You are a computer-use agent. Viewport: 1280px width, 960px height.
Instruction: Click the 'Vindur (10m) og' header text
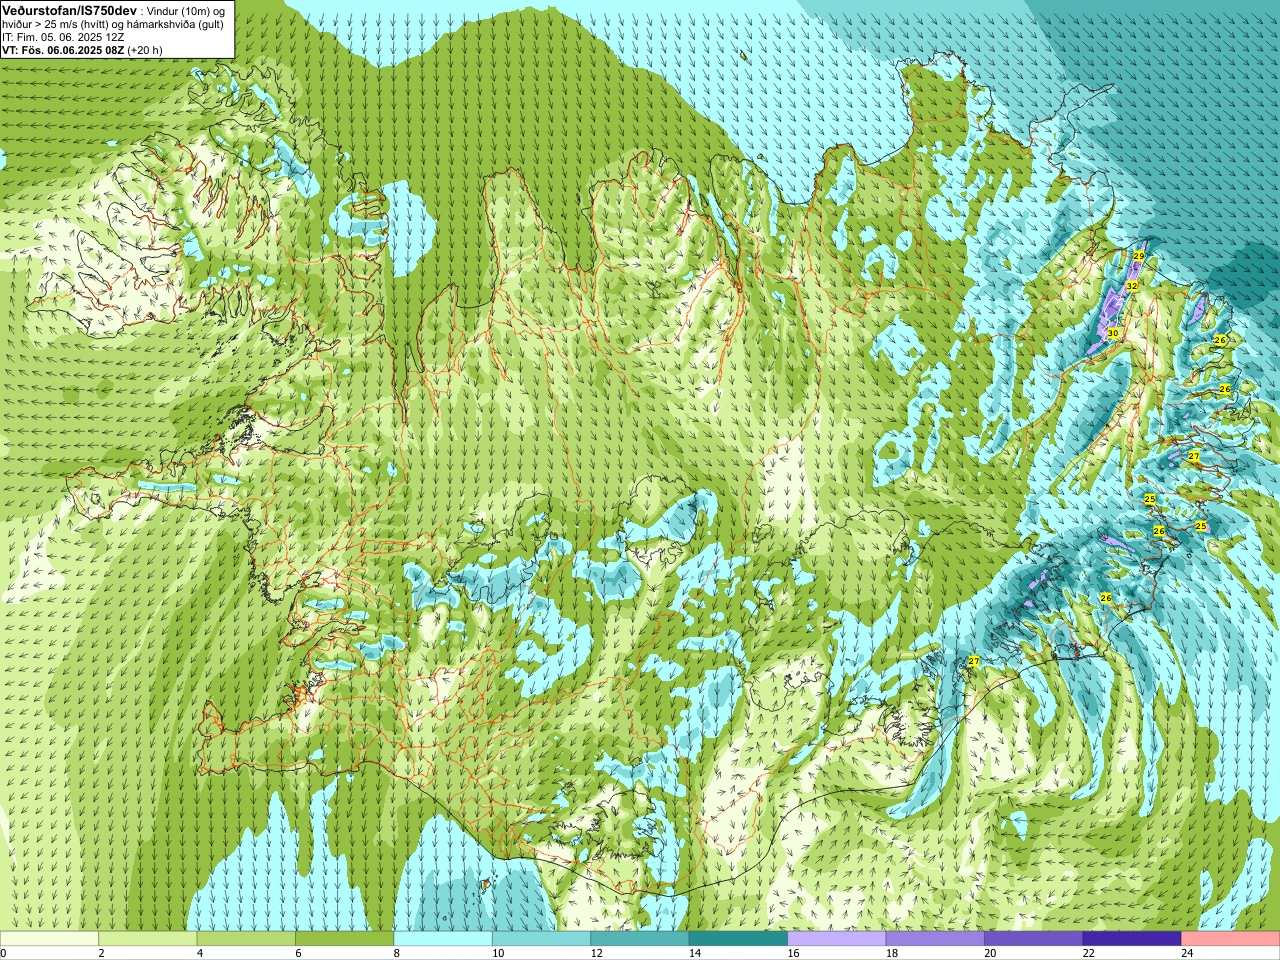tap(187, 11)
